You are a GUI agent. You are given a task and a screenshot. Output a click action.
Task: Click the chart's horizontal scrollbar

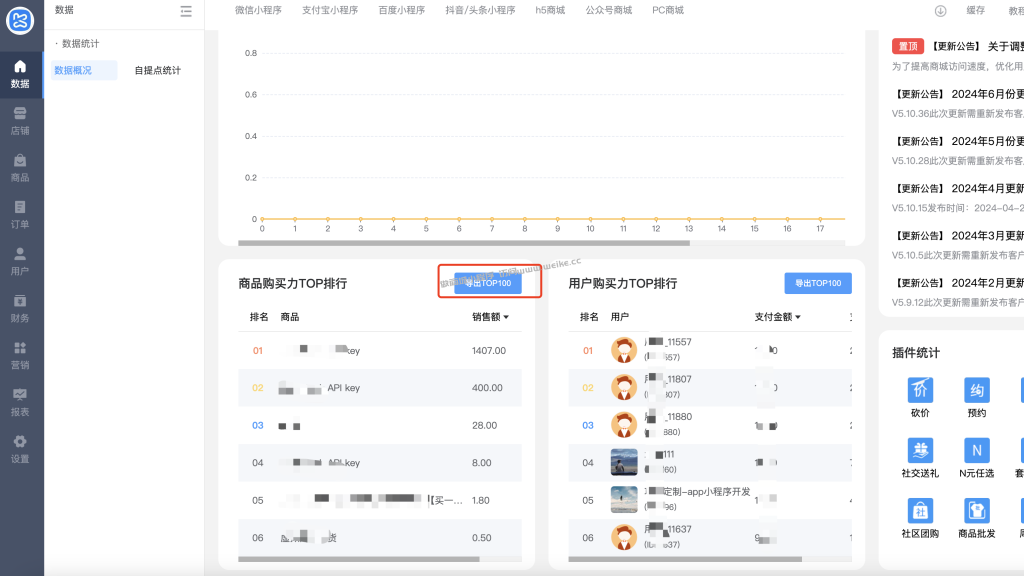pyautogui.click(x=464, y=243)
